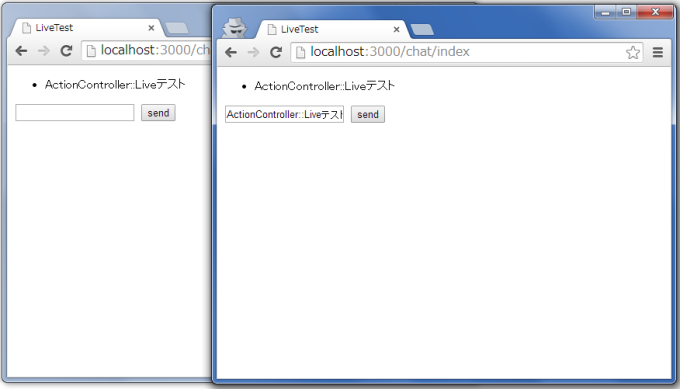The width and height of the screenshot is (680, 389).
Task: Click back arrow in left browser window
Action: tap(21, 51)
